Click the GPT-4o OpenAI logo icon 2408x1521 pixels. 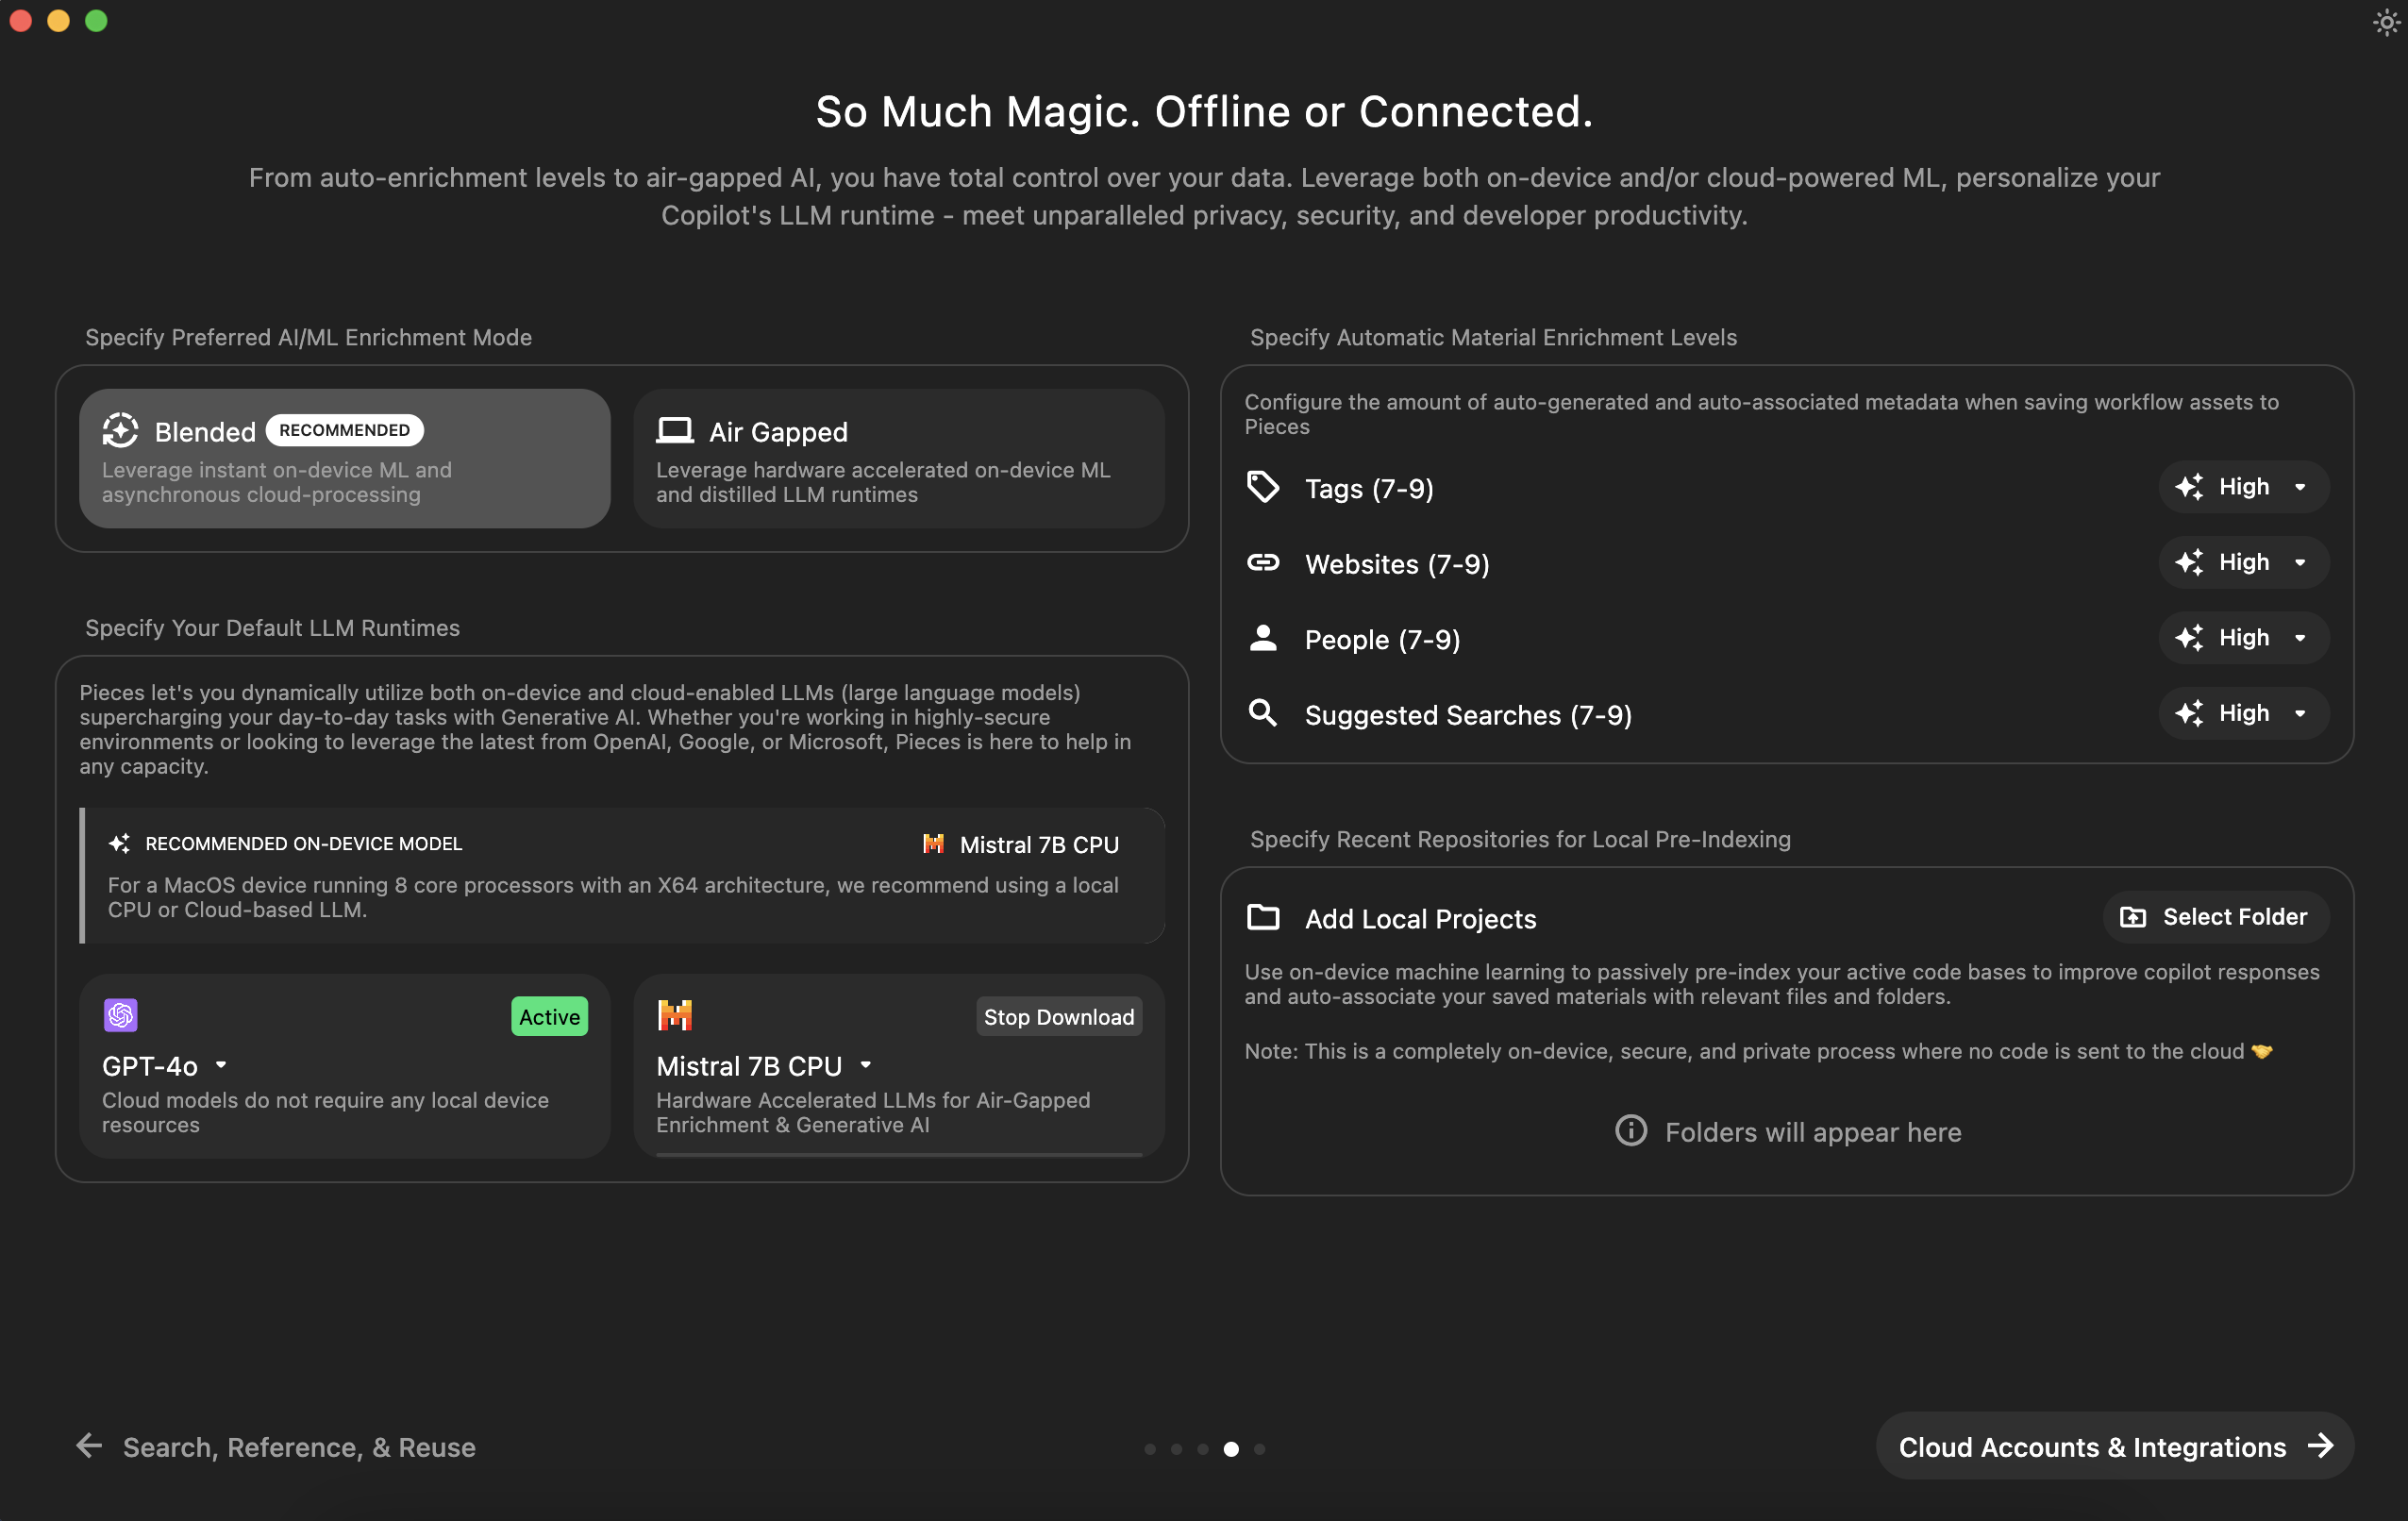tap(120, 1015)
